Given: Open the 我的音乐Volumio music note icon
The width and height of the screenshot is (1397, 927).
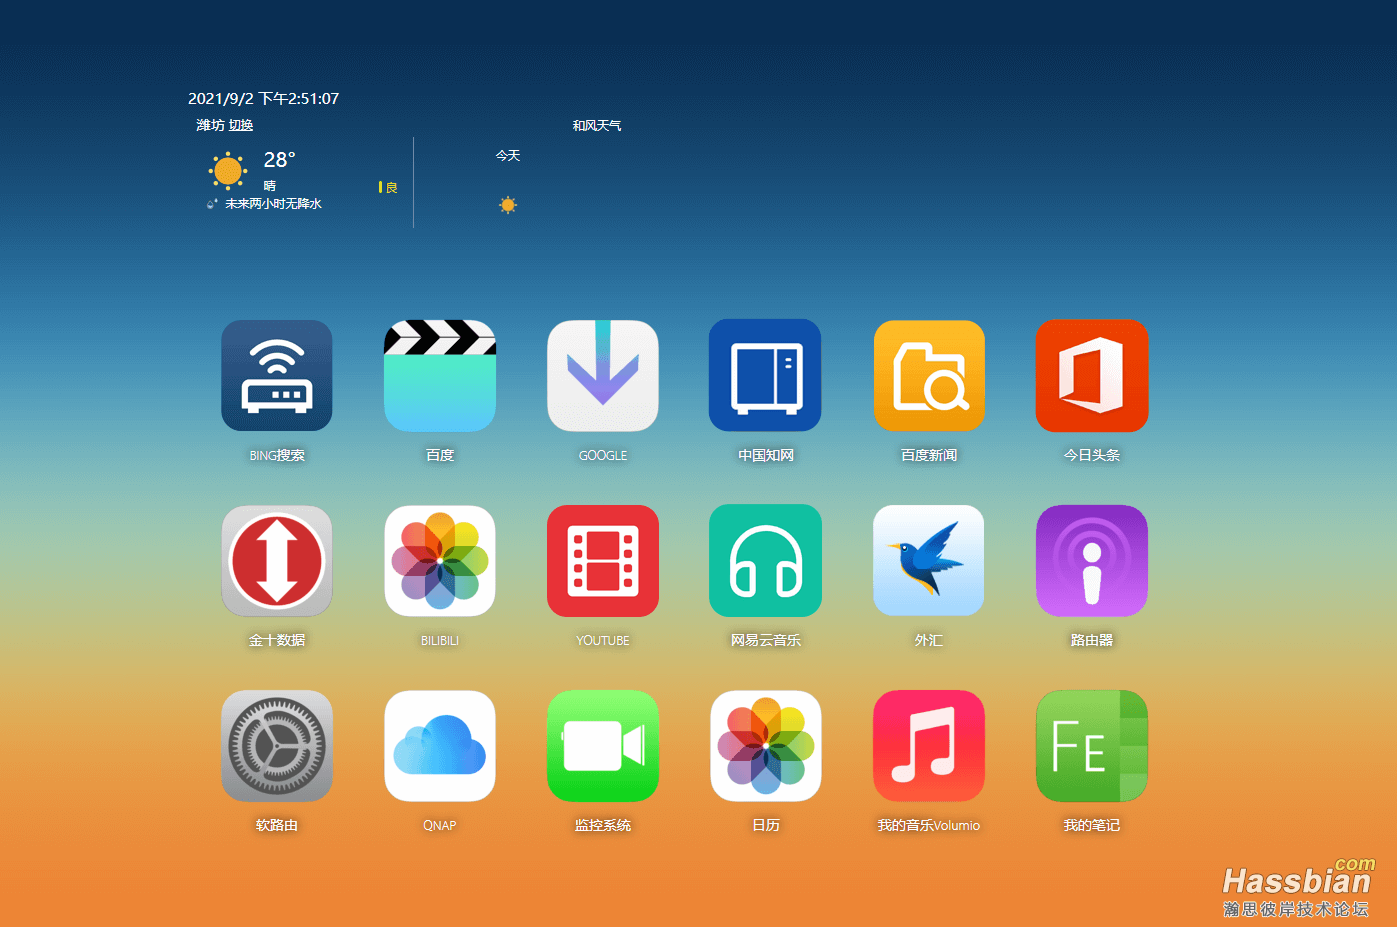Looking at the screenshot, I should tap(929, 745).
